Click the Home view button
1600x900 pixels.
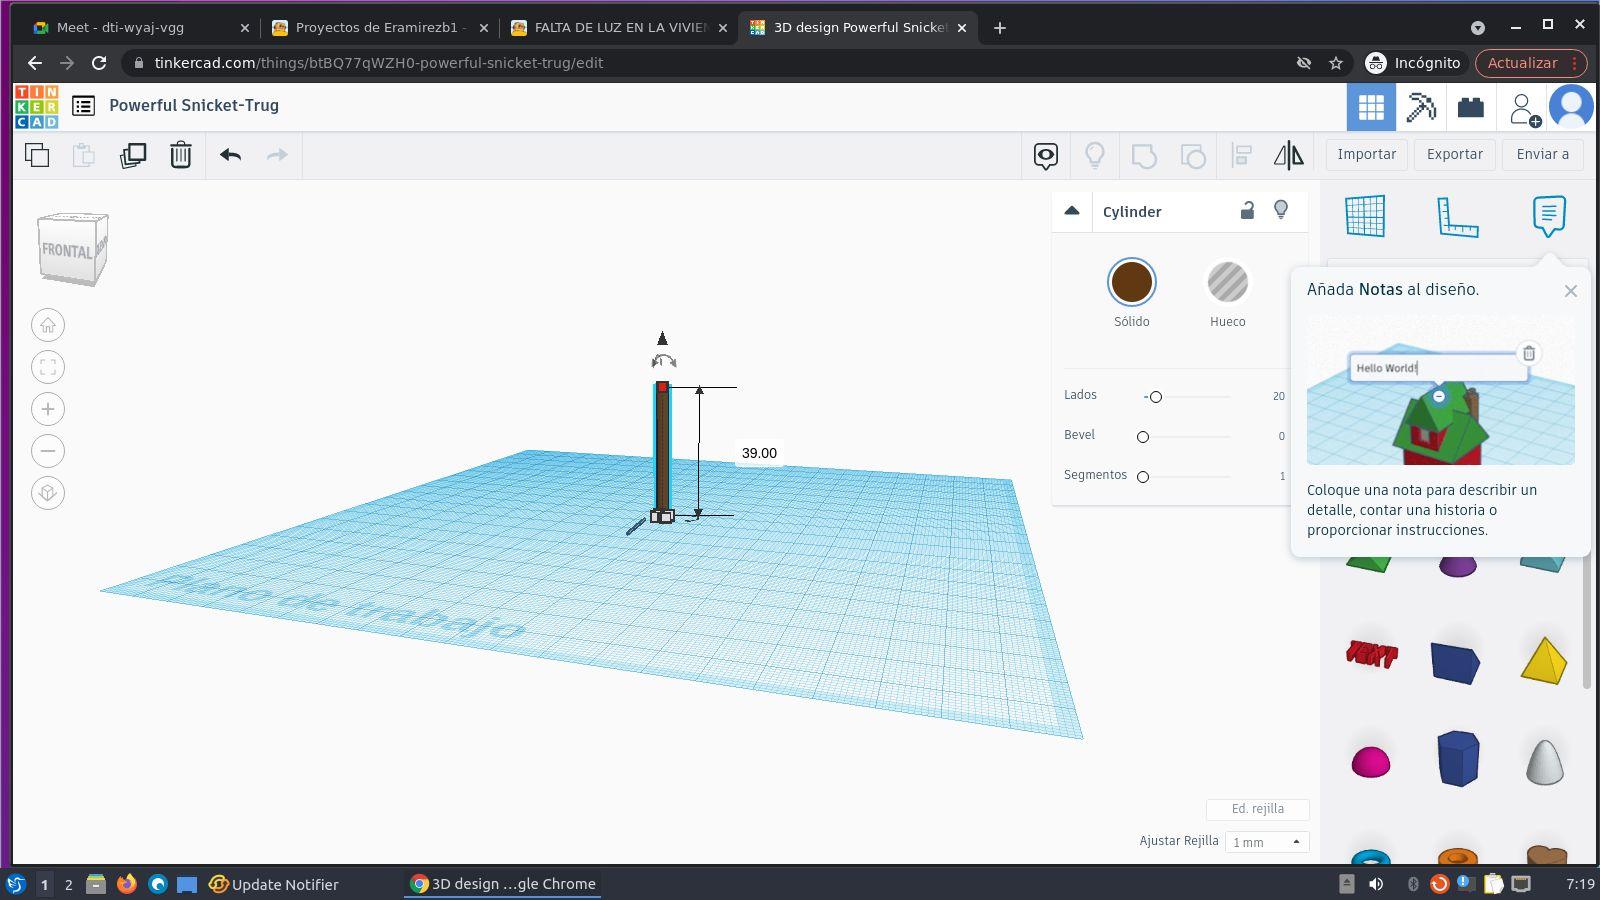pyautogui.click(x=48, y=325)
